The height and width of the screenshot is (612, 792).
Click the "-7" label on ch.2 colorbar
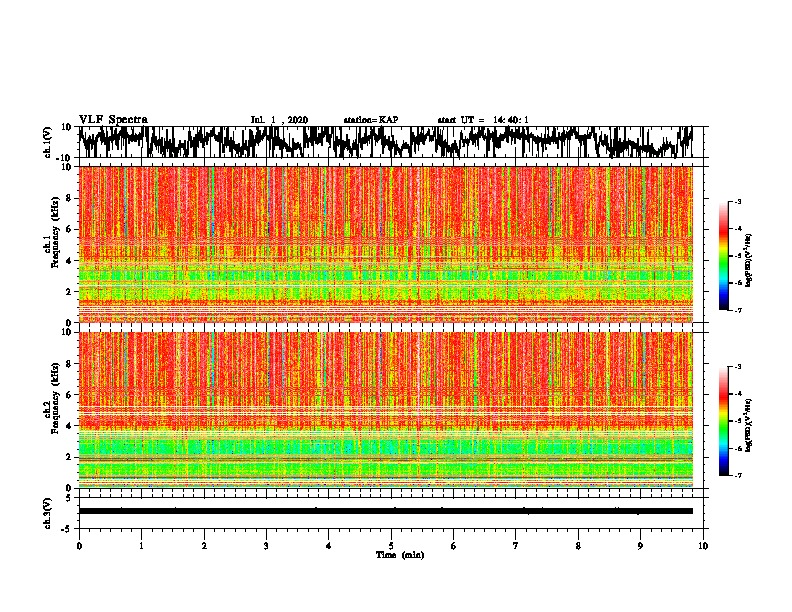pyautogui.click(x=737, y=475)
